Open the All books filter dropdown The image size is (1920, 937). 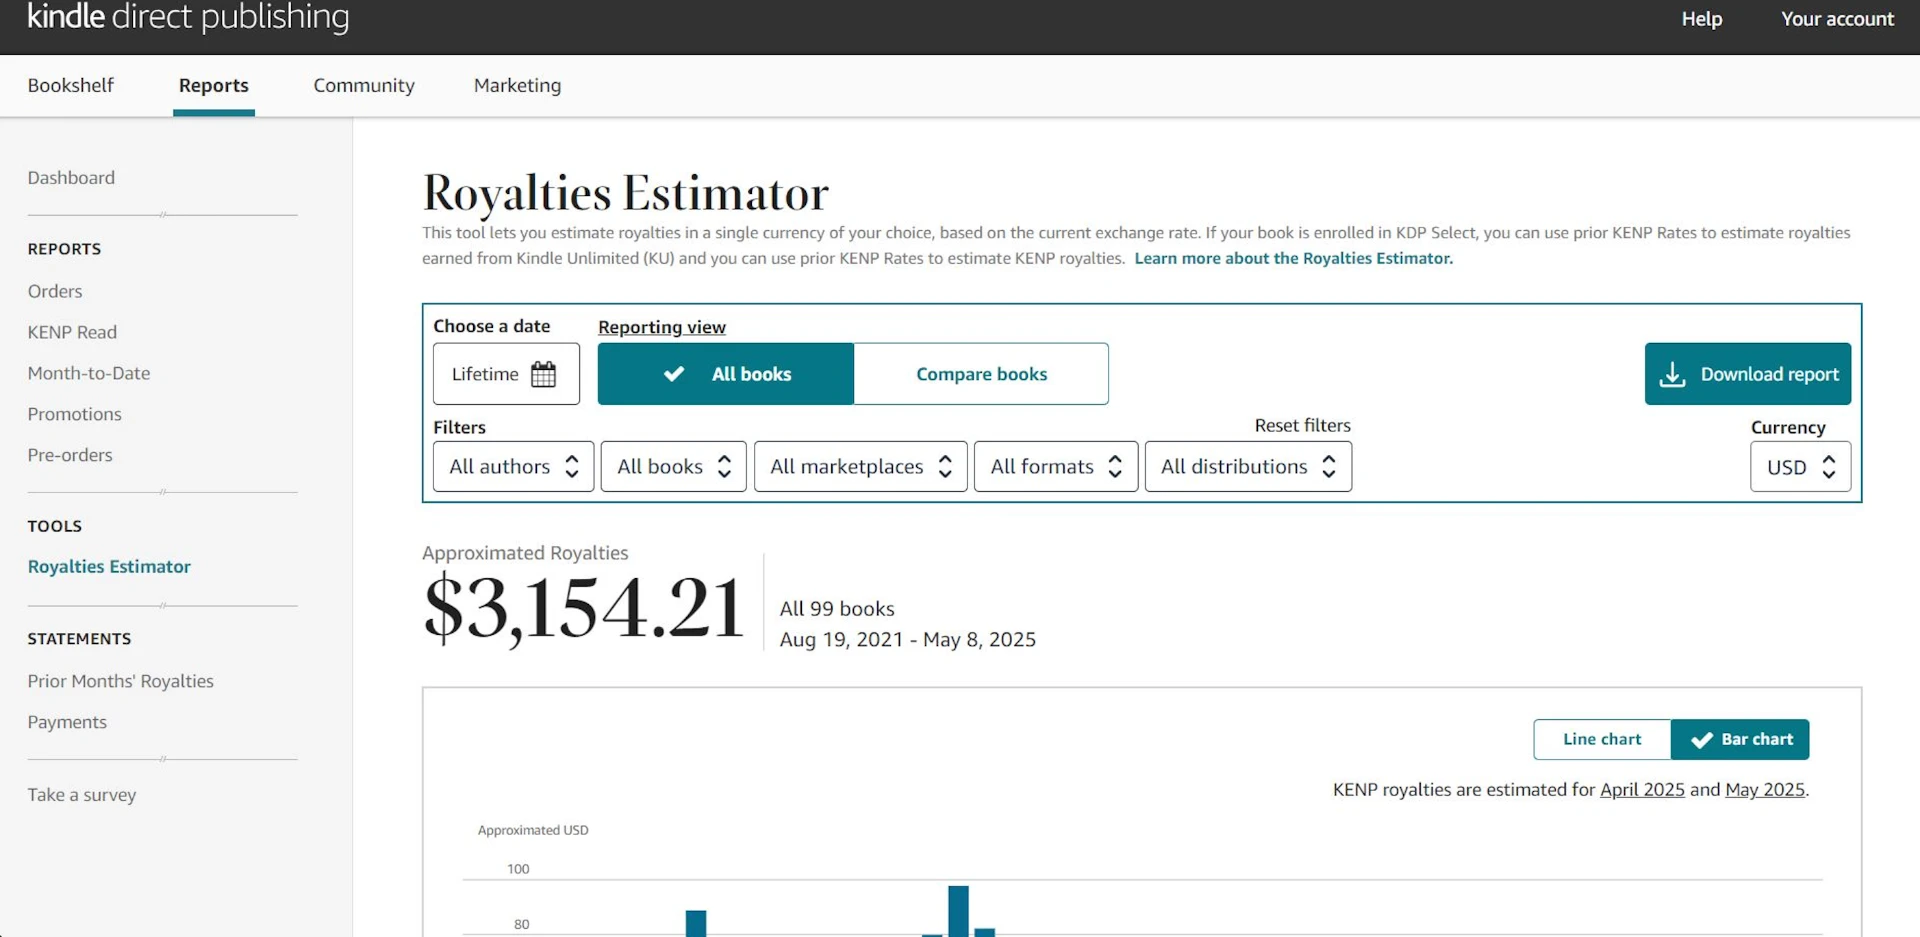click(x=674, y=466)
